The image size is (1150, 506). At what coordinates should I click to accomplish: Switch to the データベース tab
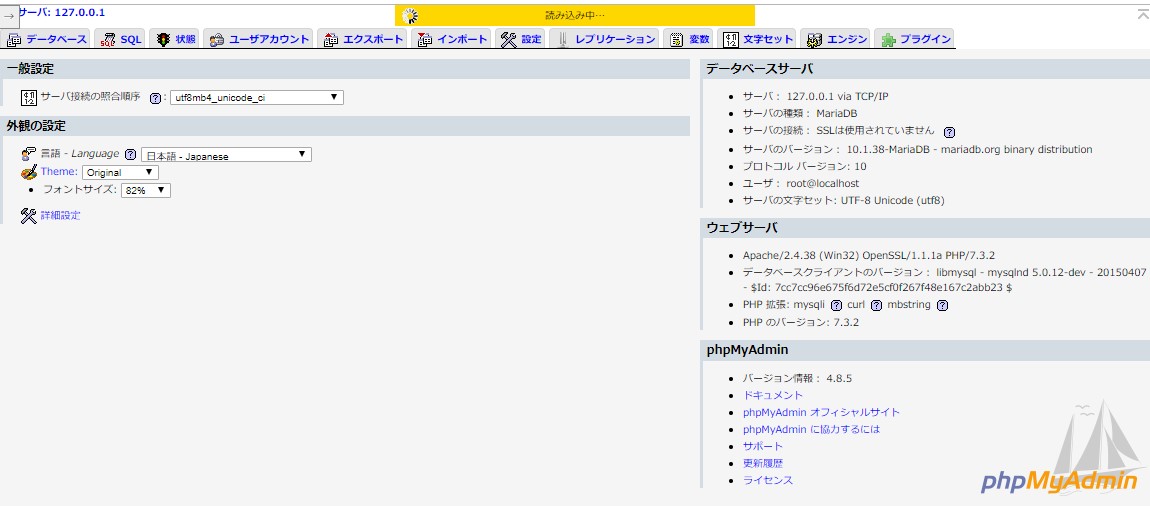[x=47, y=40]
